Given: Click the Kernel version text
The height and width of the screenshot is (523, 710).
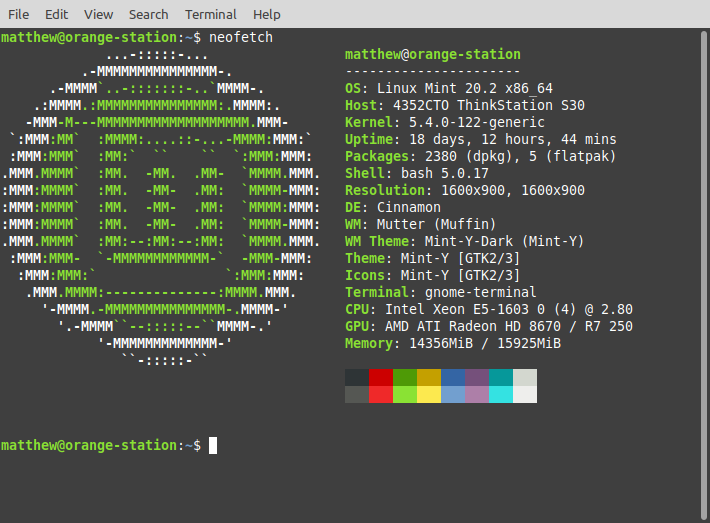Looking at the screenshot, I should click(465, 122).
